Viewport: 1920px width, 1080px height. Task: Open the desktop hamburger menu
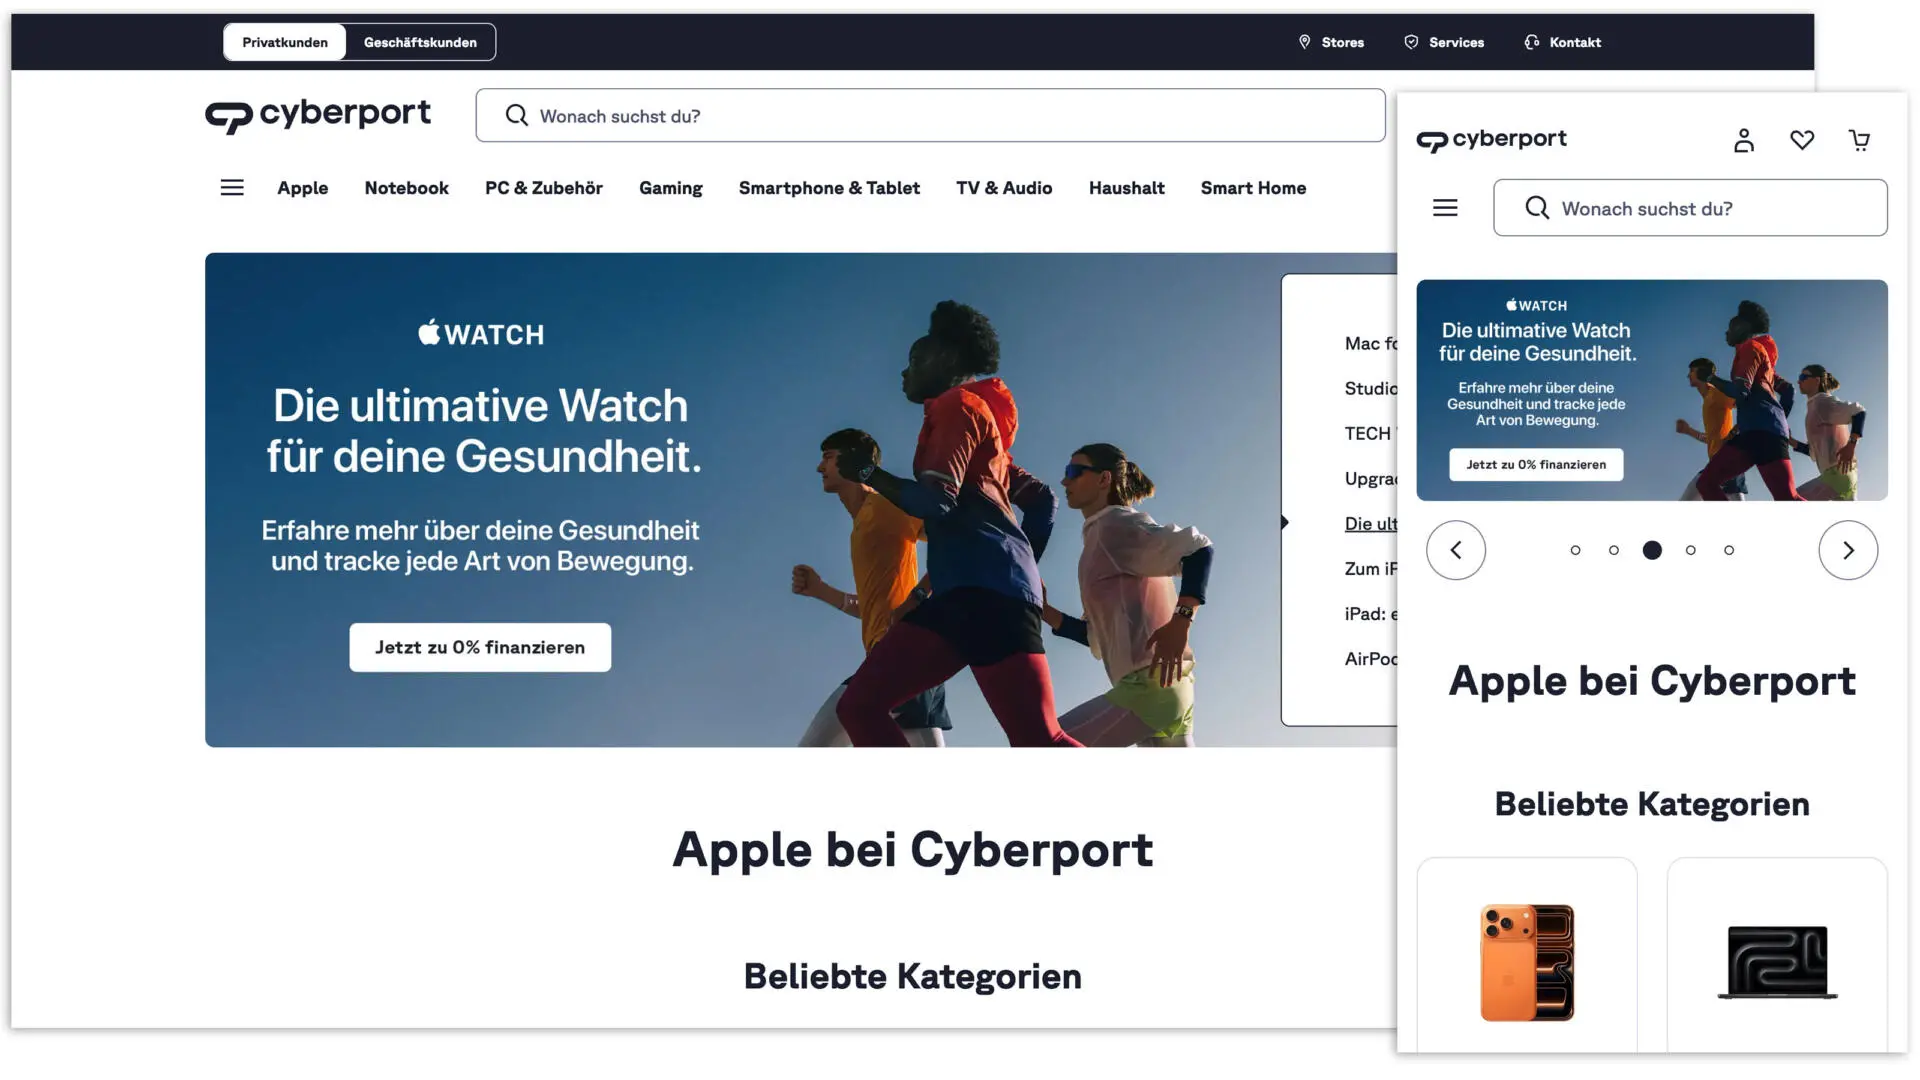(x=232, y=188)
